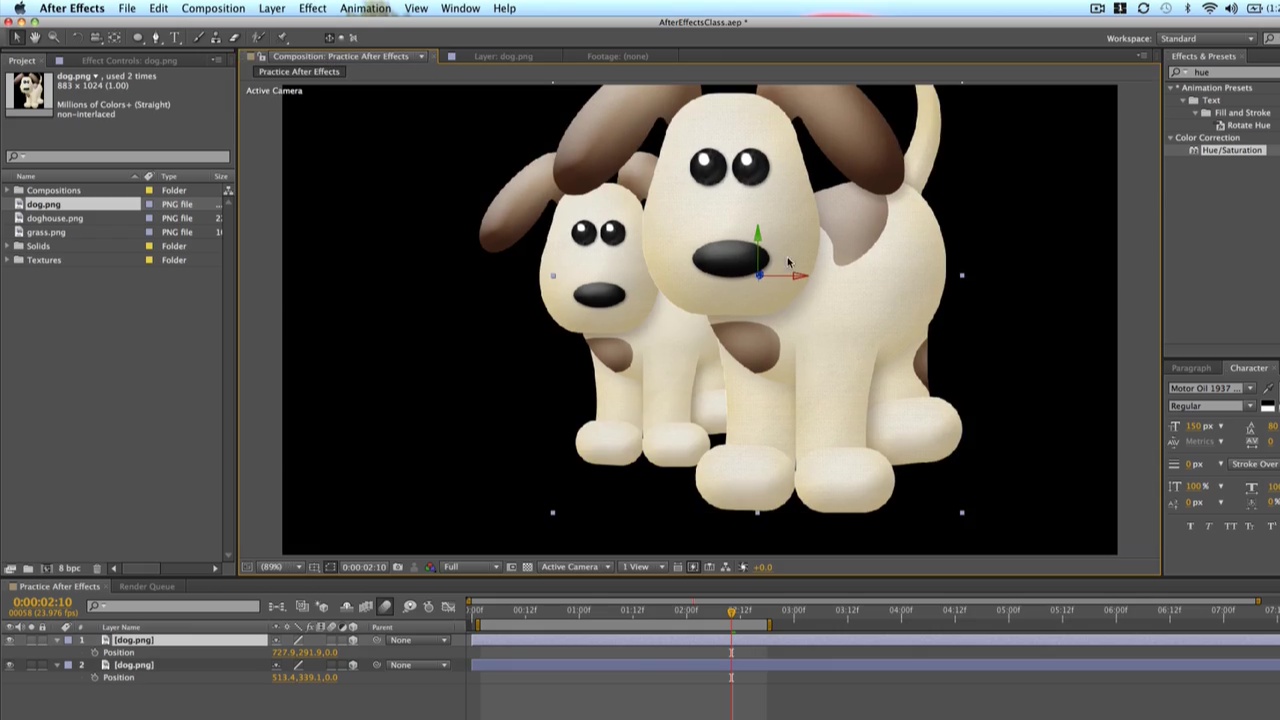Select the Rotation tool
The height and width of the screenshot is (720, 1280).
[x=77, y=38]
